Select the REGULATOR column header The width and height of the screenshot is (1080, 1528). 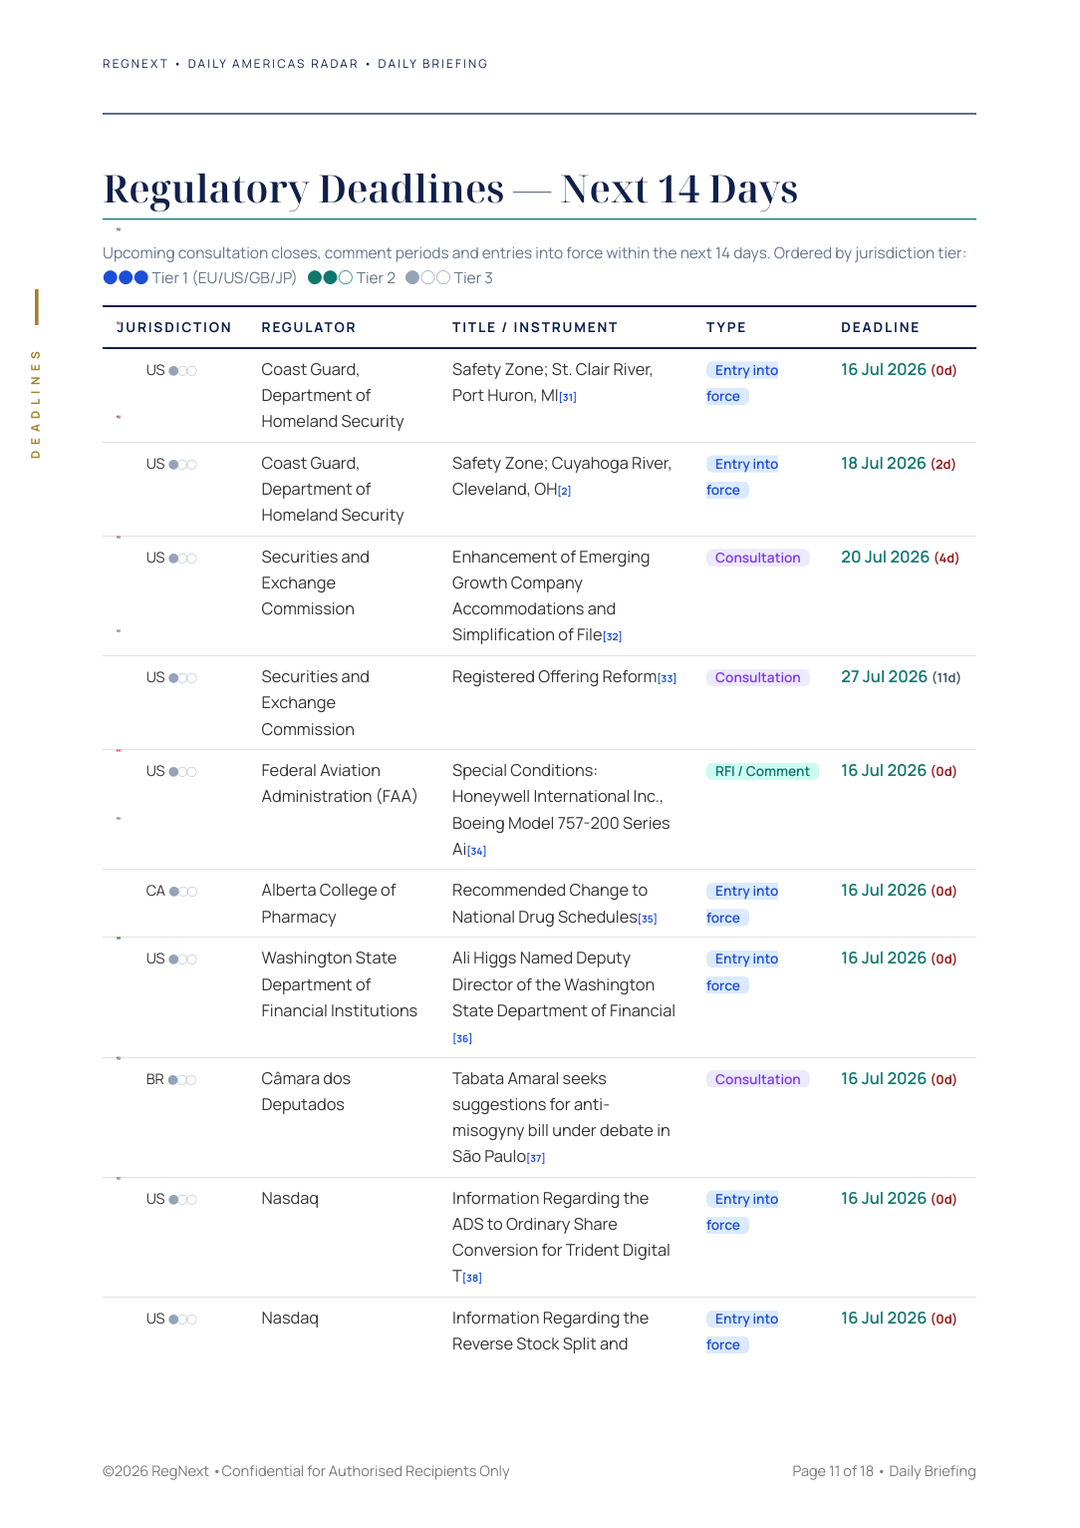pyautogui.click(x=309, y=328)
